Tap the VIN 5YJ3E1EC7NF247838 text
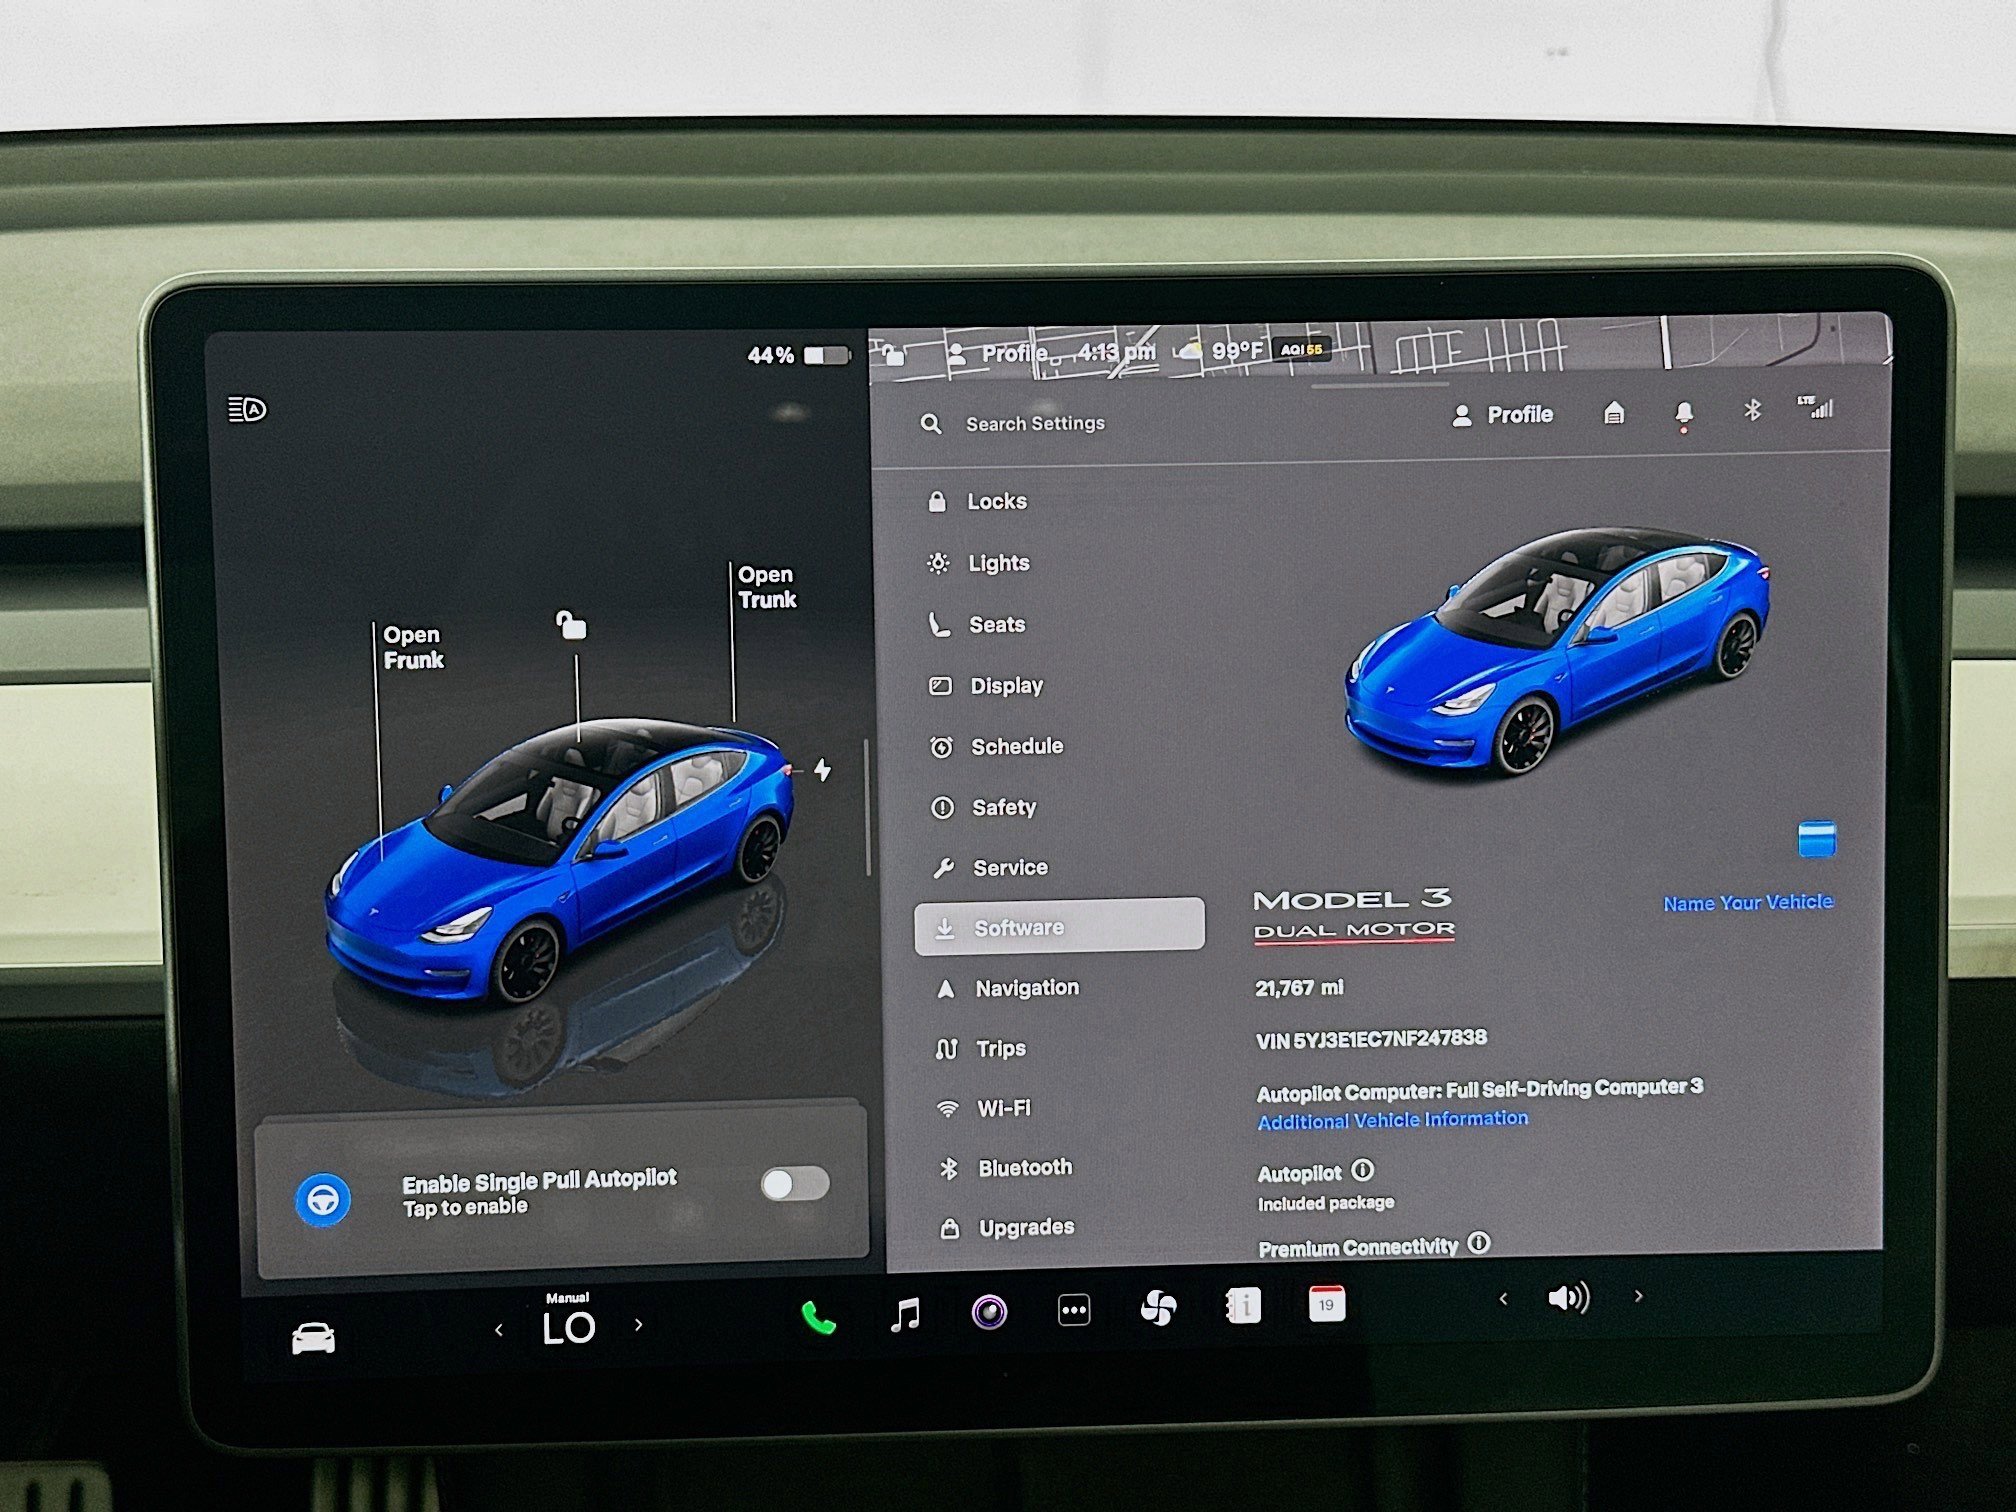 point(1371,1039)
